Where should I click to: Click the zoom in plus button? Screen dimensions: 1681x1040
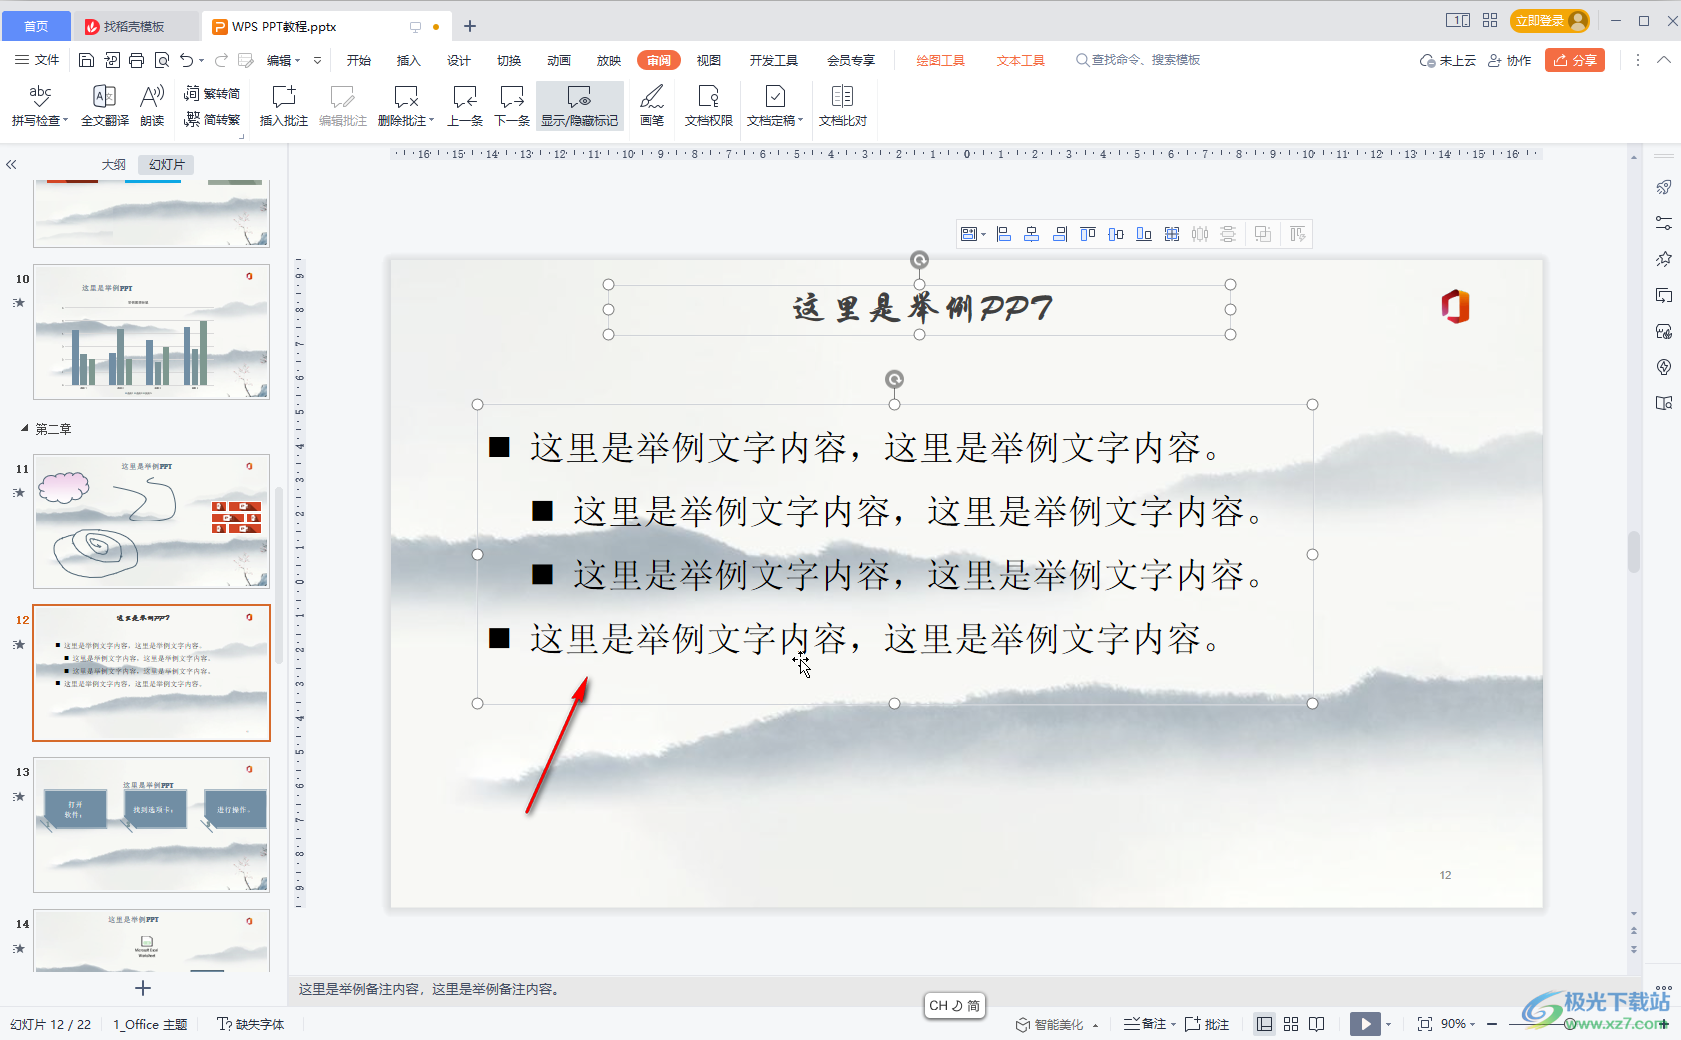pyautogui.click(x=1664, y=1024)
